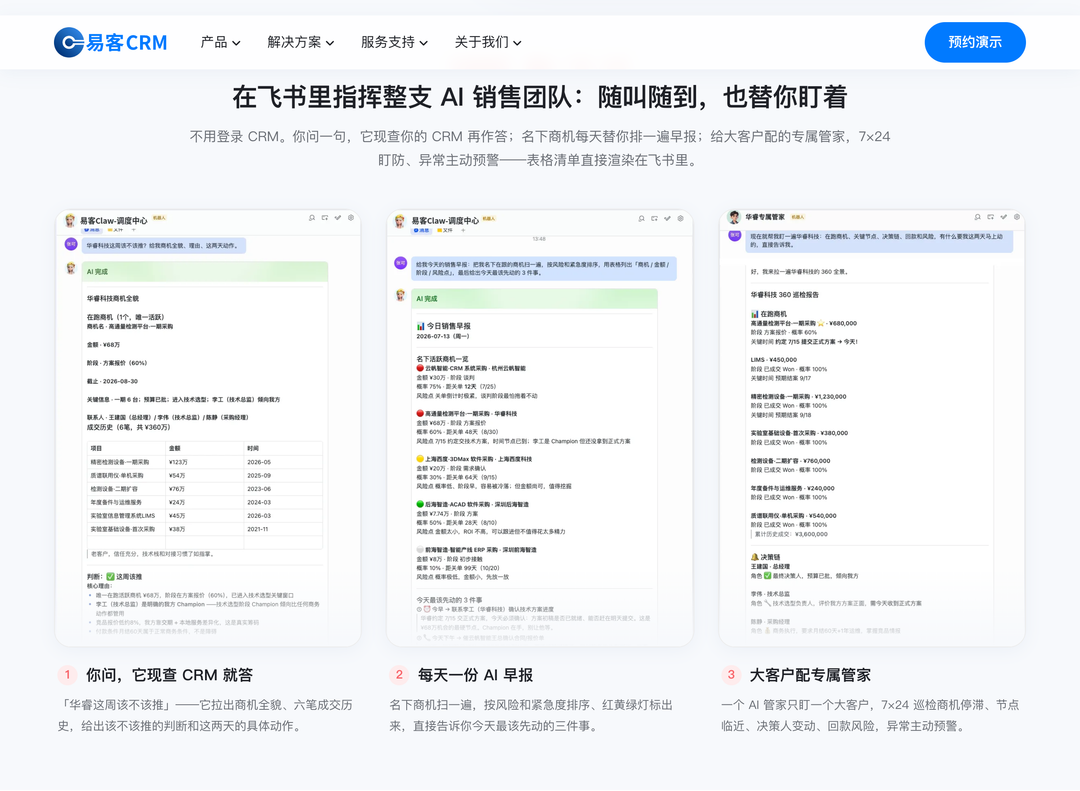Click screen-share icon in first 易客Claw-调度中心 card
This screenshot has height=791, width=1080.
325,218
